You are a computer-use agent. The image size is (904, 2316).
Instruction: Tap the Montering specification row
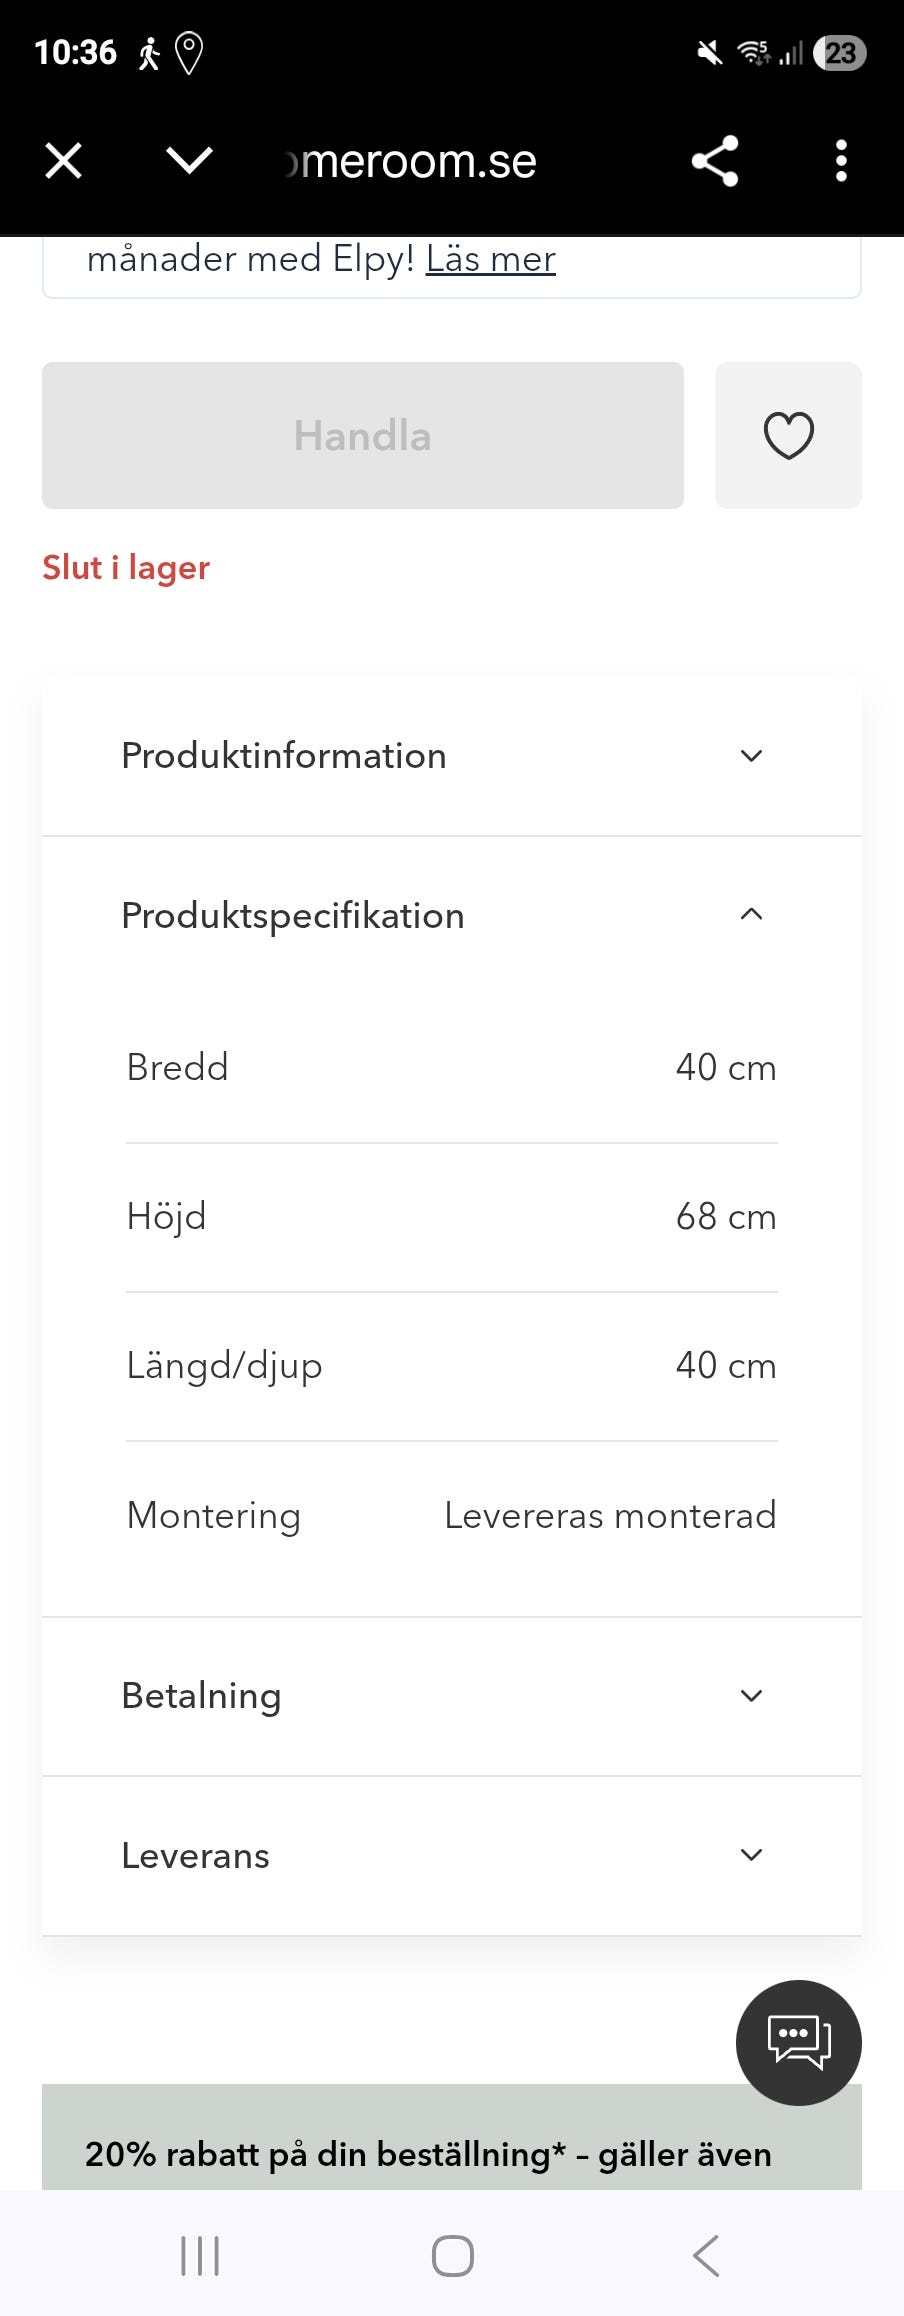(451, 1516)
